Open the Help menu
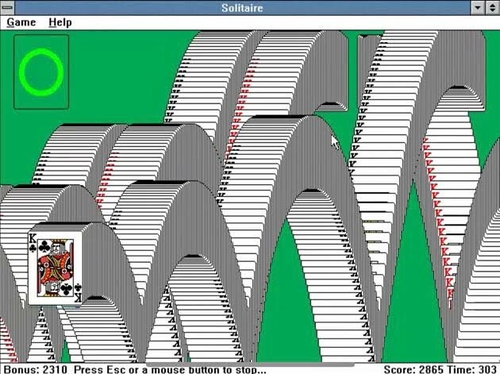 click(60, 22)
